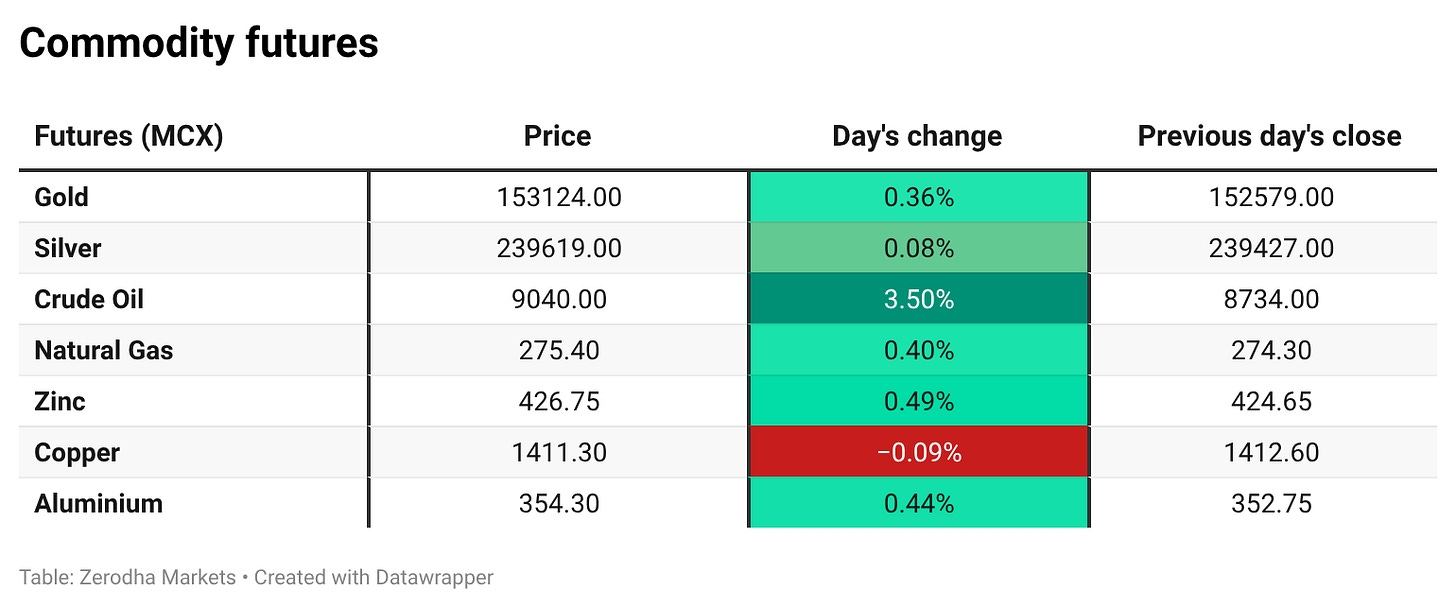Select the Natural Gas row label
Viewport: 1456px width, 609px height.
point(103,350)
